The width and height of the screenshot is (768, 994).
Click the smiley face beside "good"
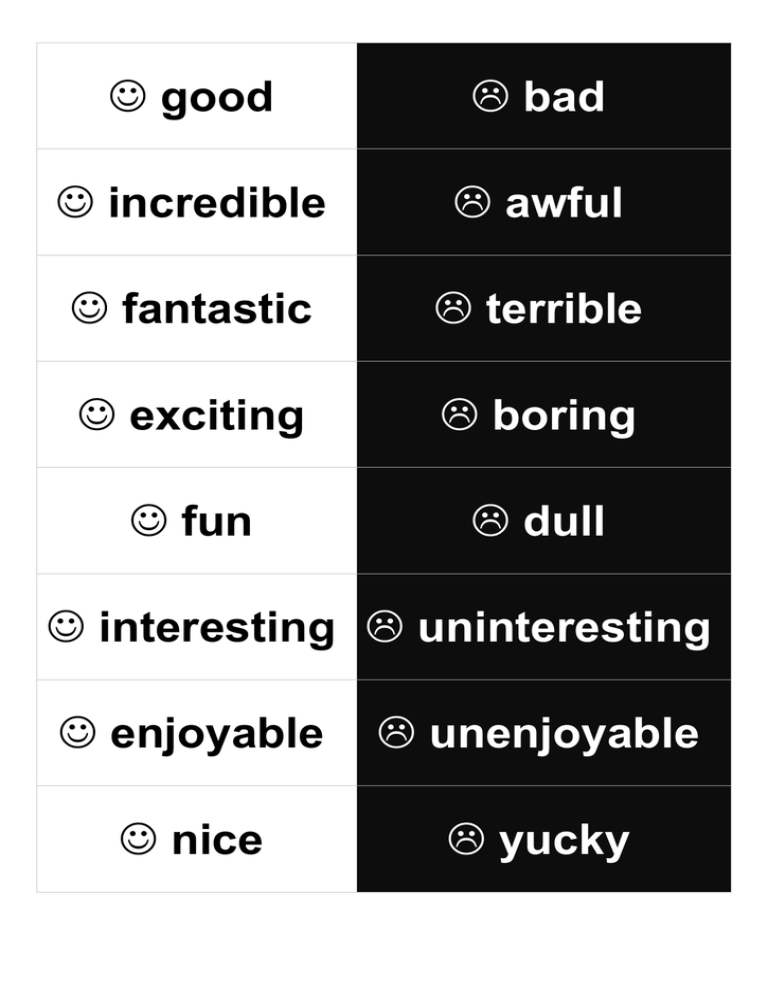click(x=127, y=97)
